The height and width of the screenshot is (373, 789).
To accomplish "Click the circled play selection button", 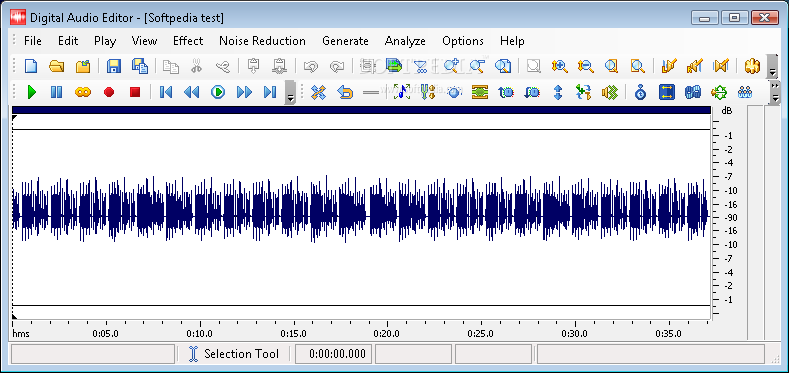I will click(x=218, y=92).
